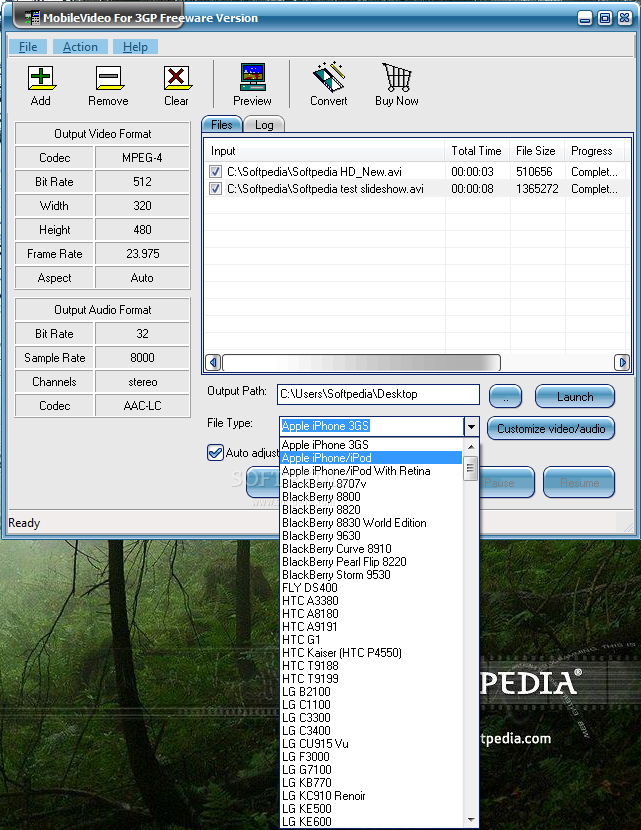Select FLY DS400 from list
Screen dimensions: 641x830
click(371, 588)
